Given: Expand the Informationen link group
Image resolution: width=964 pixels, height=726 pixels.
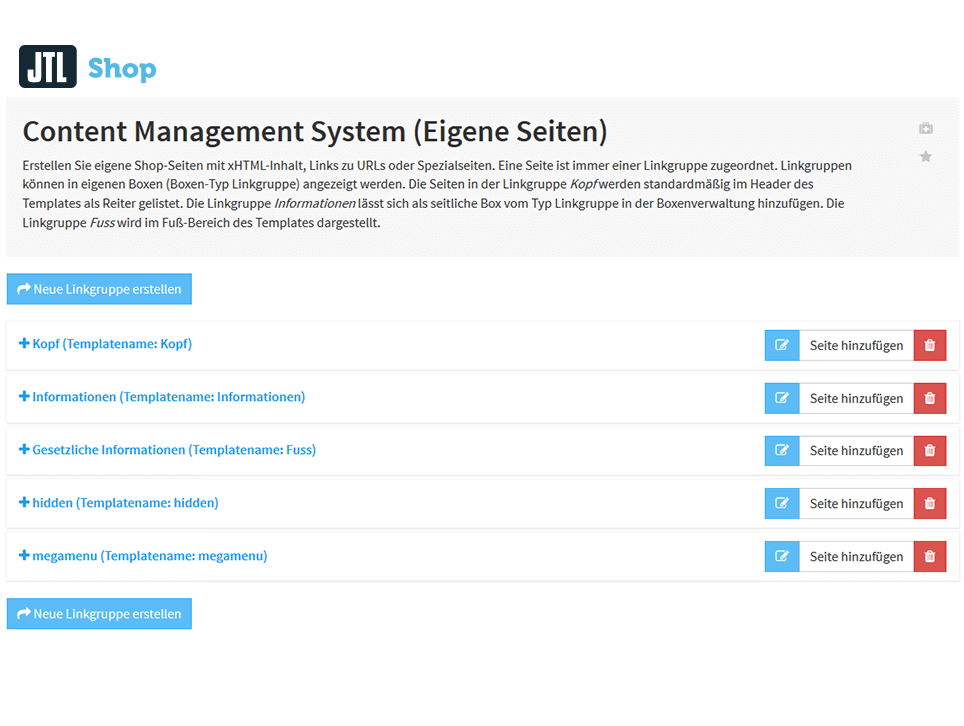Looking at the screenshot, I should (163, 397).
